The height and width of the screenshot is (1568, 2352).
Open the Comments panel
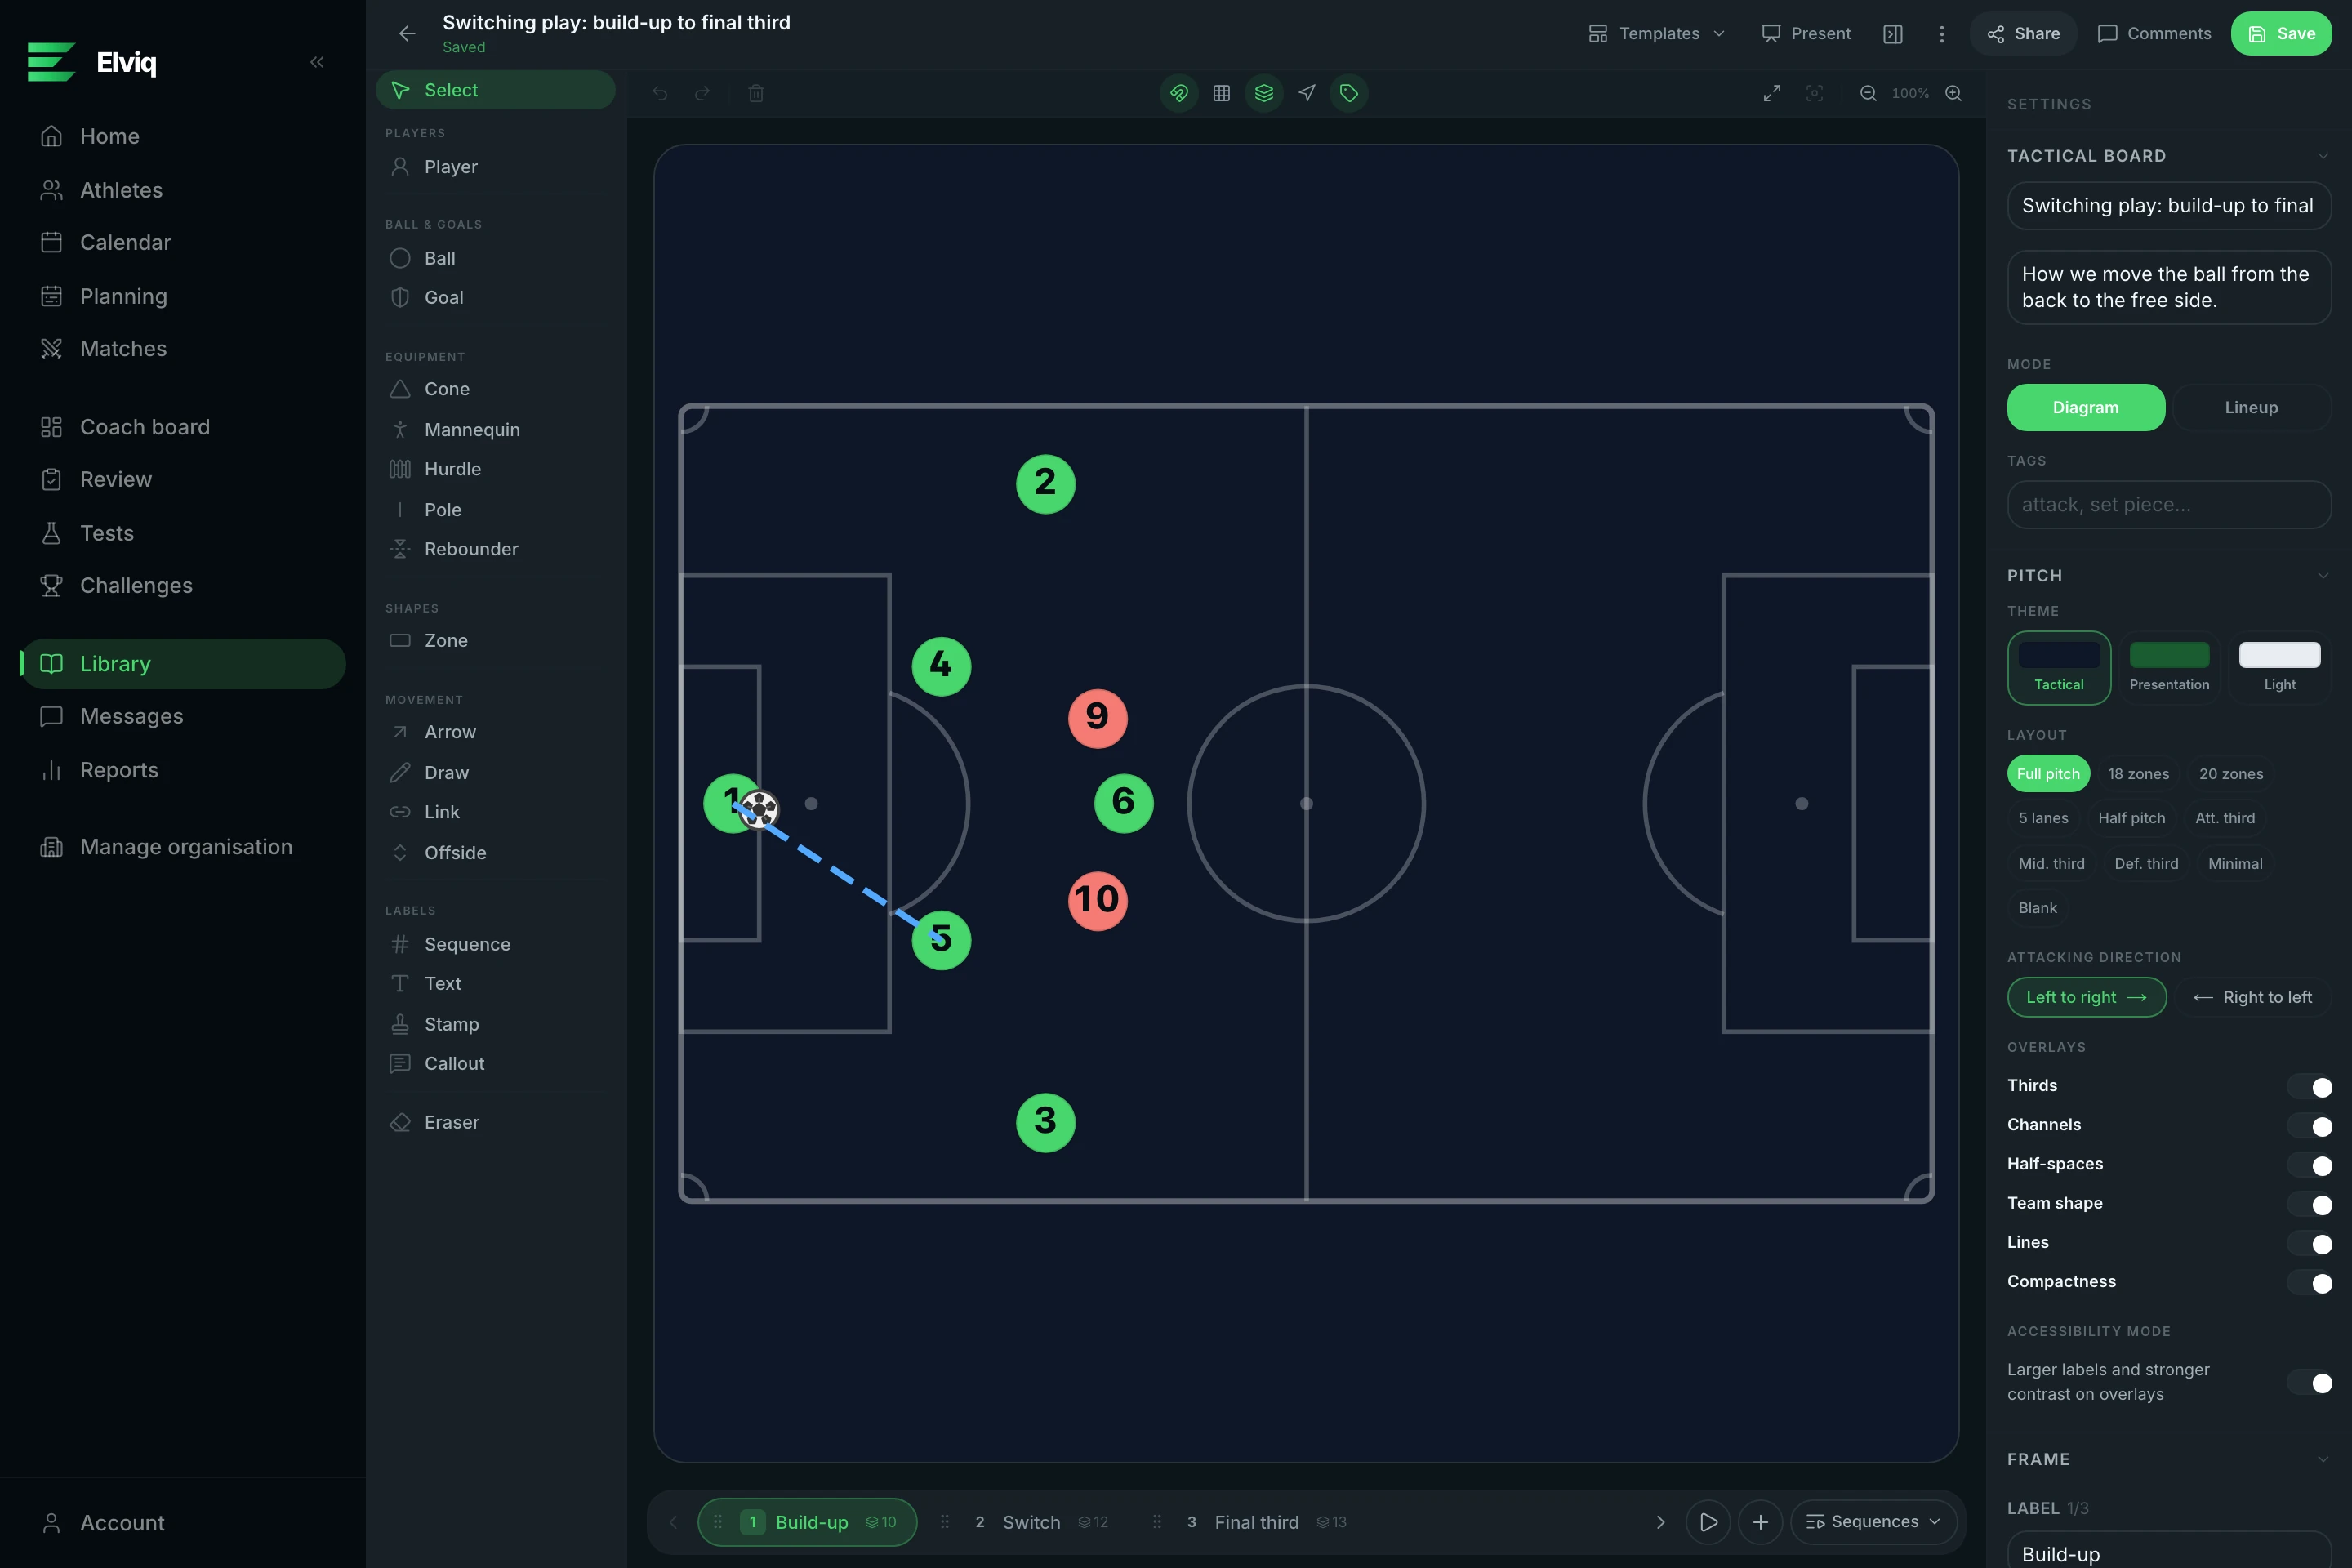point(2154,34)
